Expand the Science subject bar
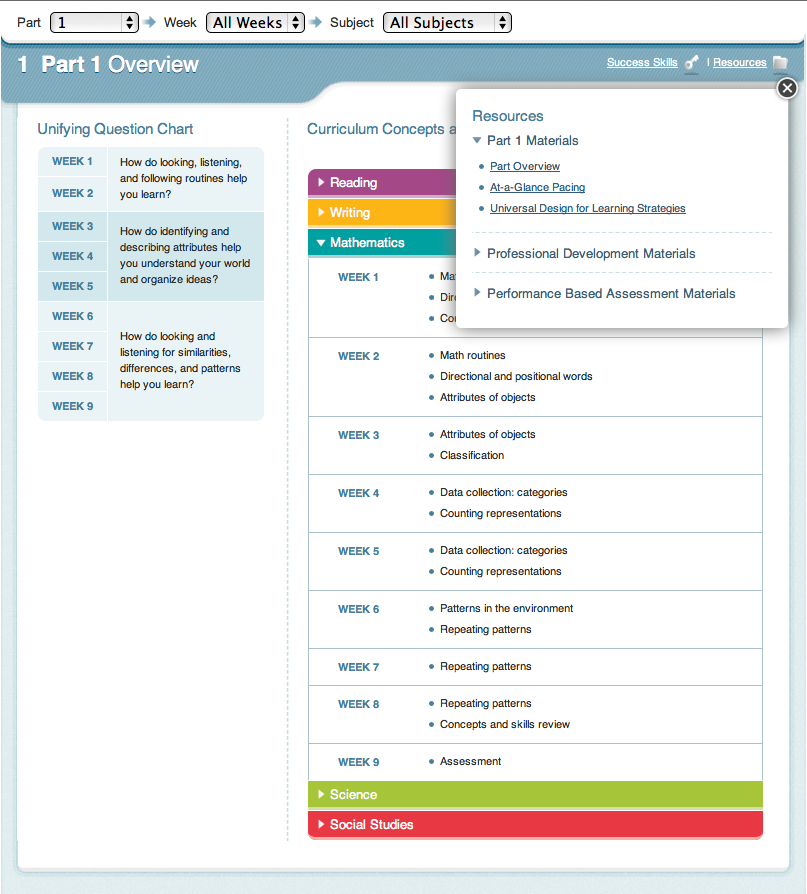Image resolution: width=807 pixels, height=894 pixels. (x=535, y=794)
